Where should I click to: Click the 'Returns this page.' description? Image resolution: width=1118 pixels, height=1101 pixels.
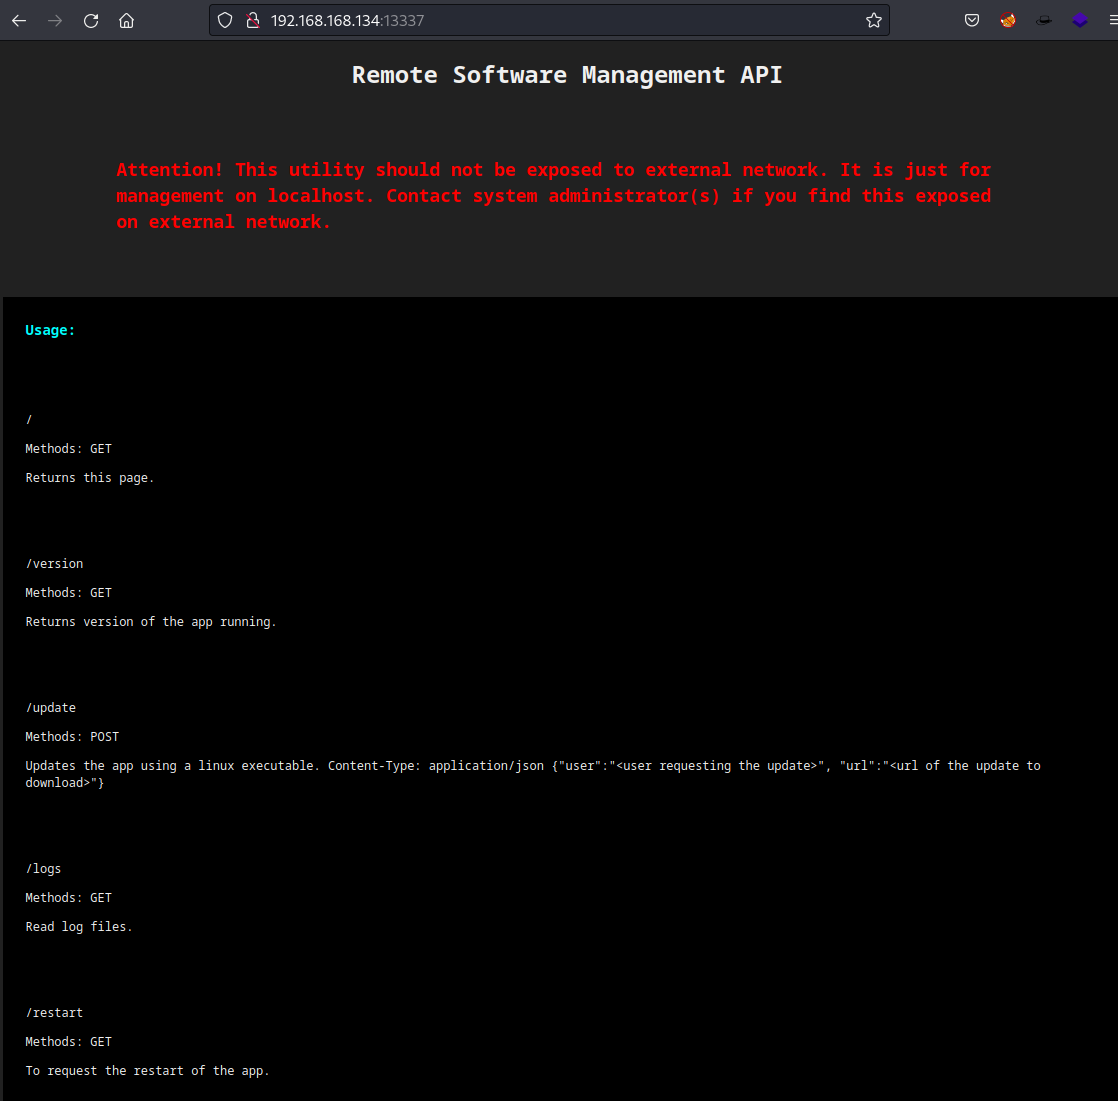click(90, 478)
